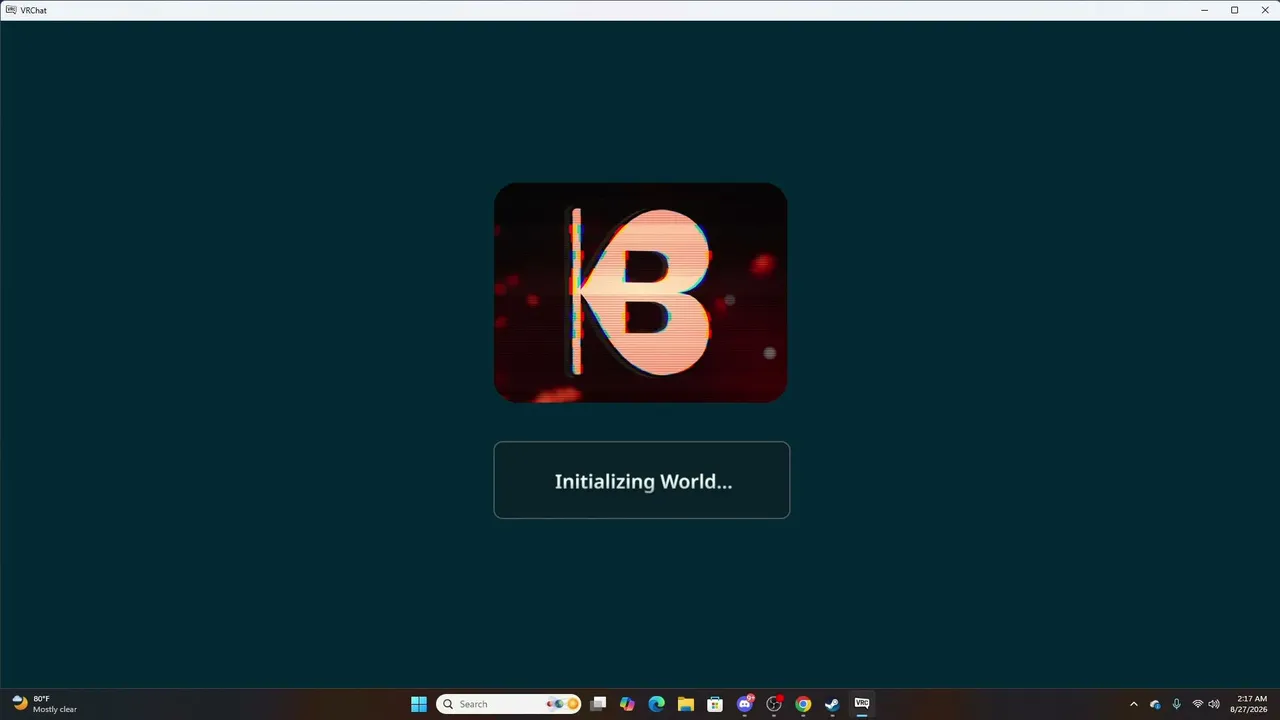Show hidden system tray icons

(x=1134, y=704)
